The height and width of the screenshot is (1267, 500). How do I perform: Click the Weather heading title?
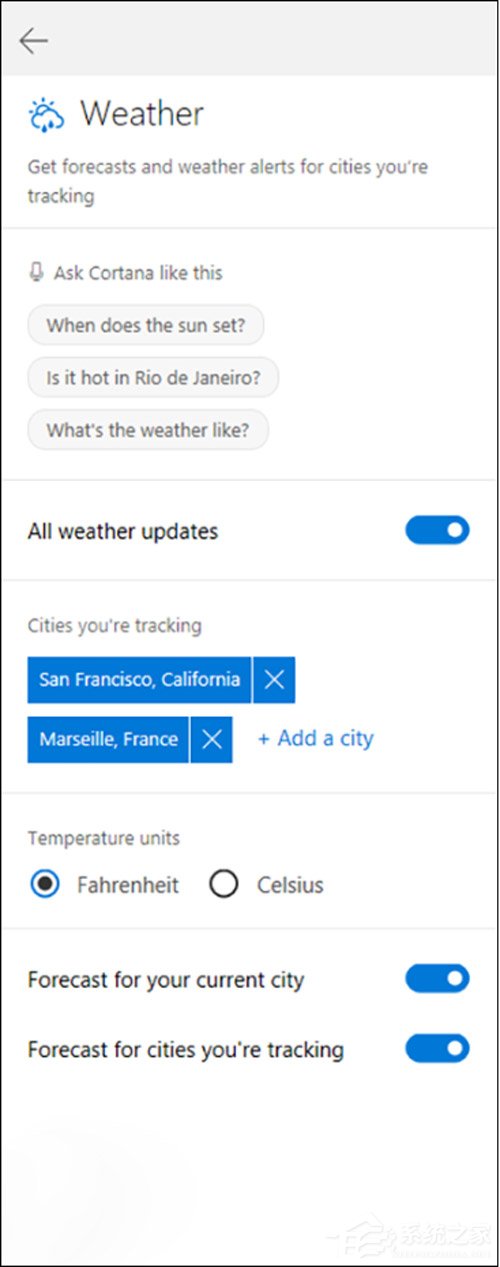point(142,114)
